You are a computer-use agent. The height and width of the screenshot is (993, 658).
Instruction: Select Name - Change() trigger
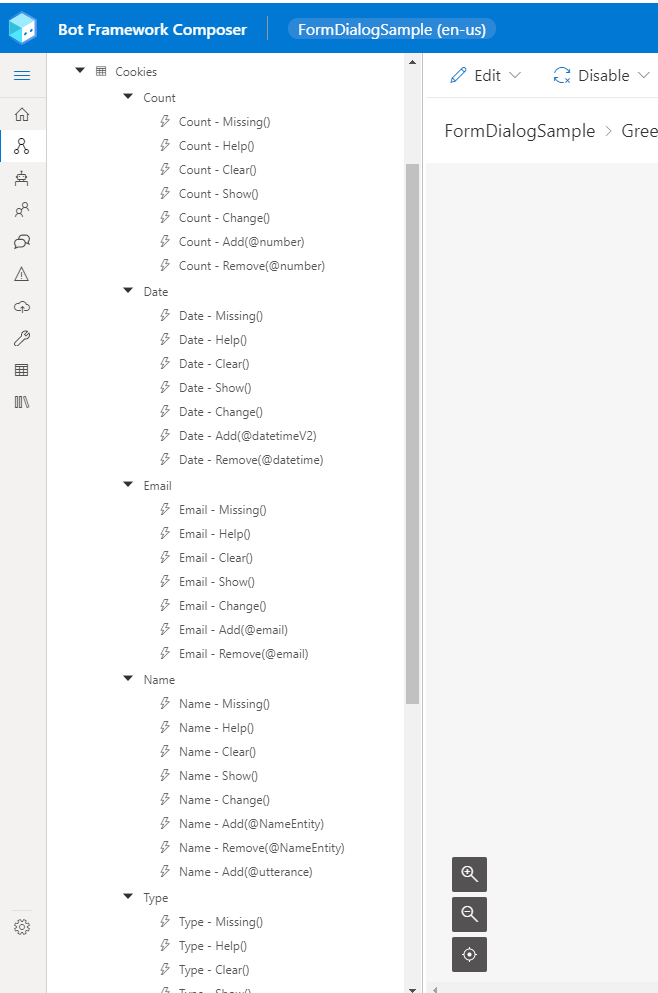pos(224,800)
